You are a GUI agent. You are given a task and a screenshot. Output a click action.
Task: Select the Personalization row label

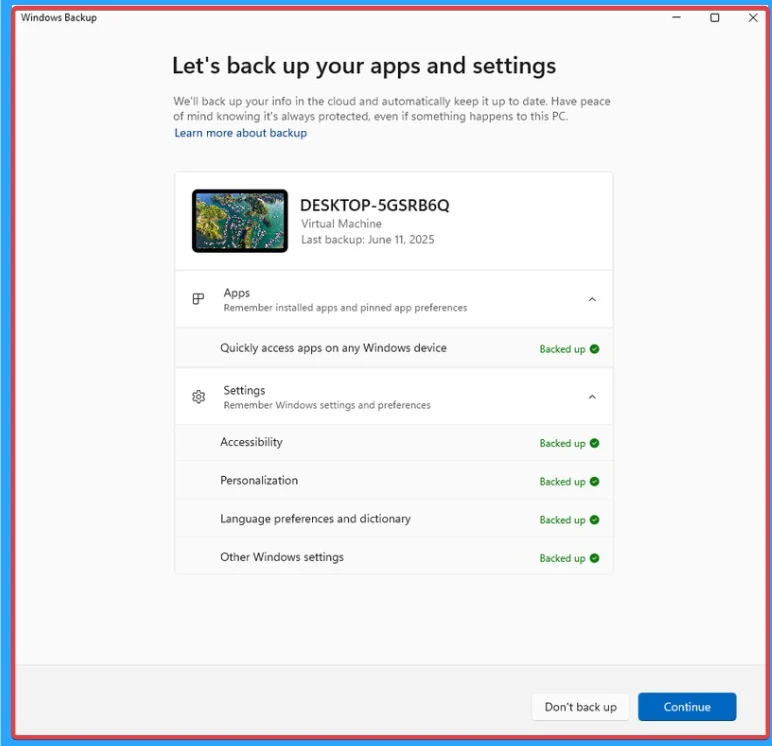[259, 481]
